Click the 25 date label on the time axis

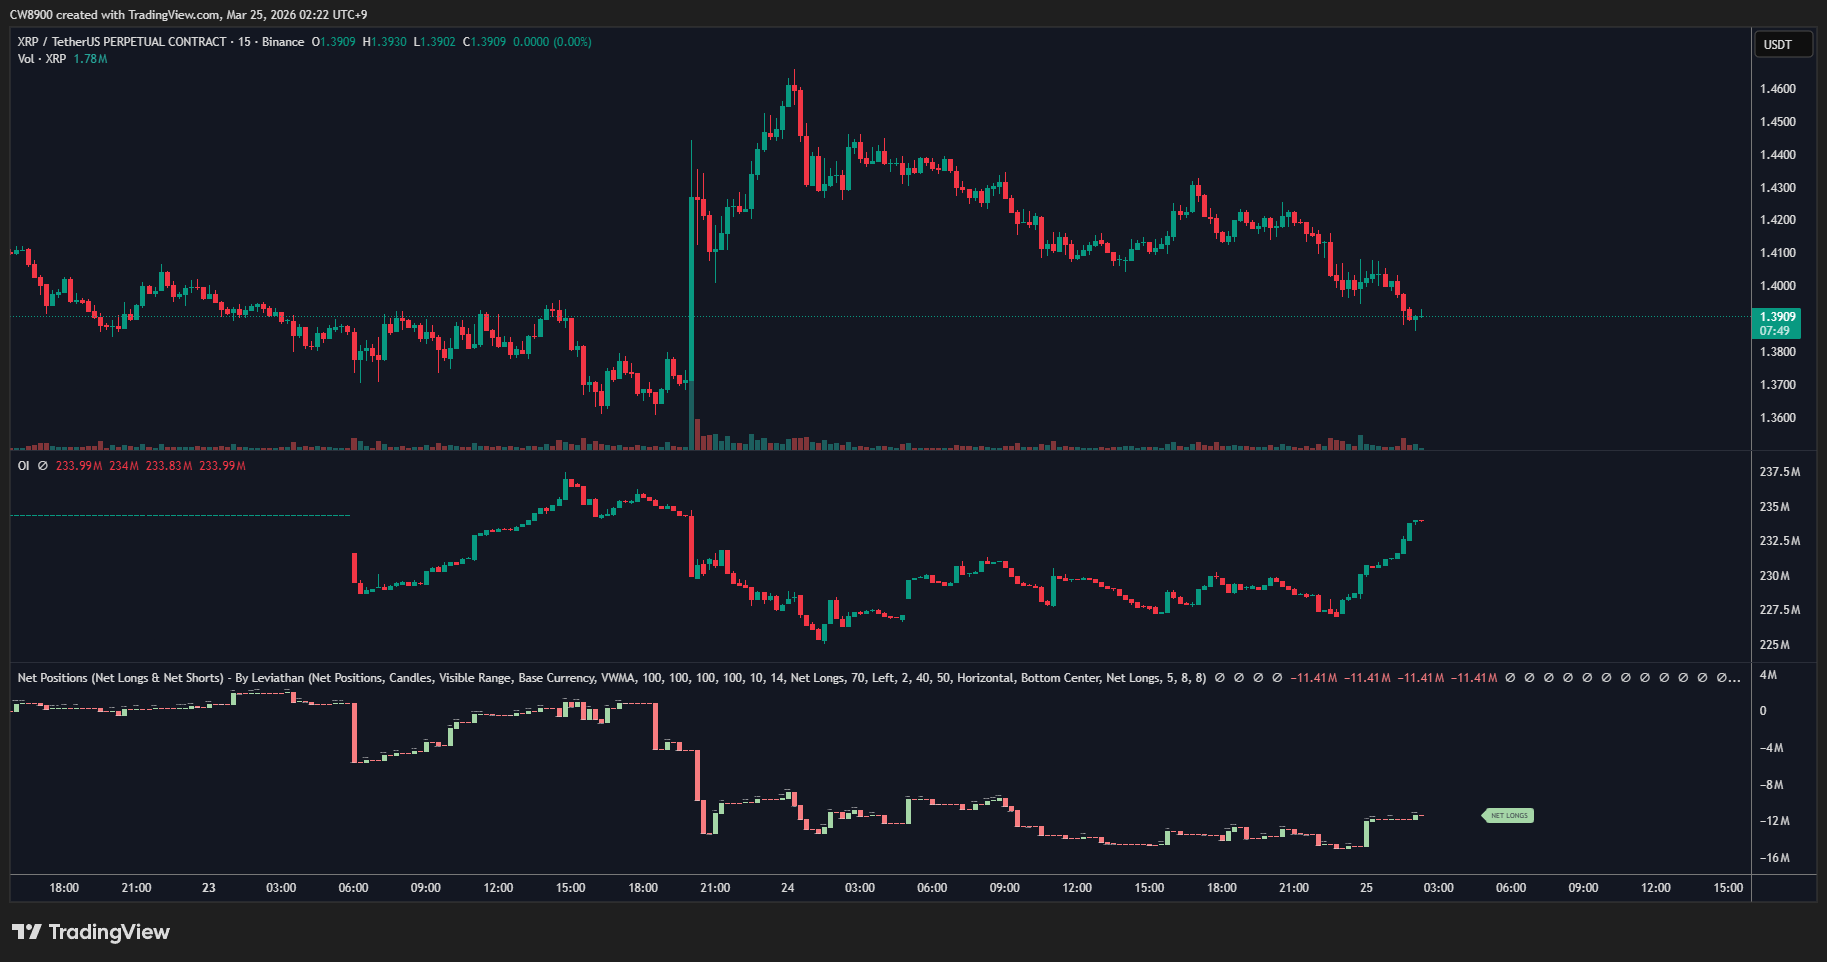[x=1365, y=887]
